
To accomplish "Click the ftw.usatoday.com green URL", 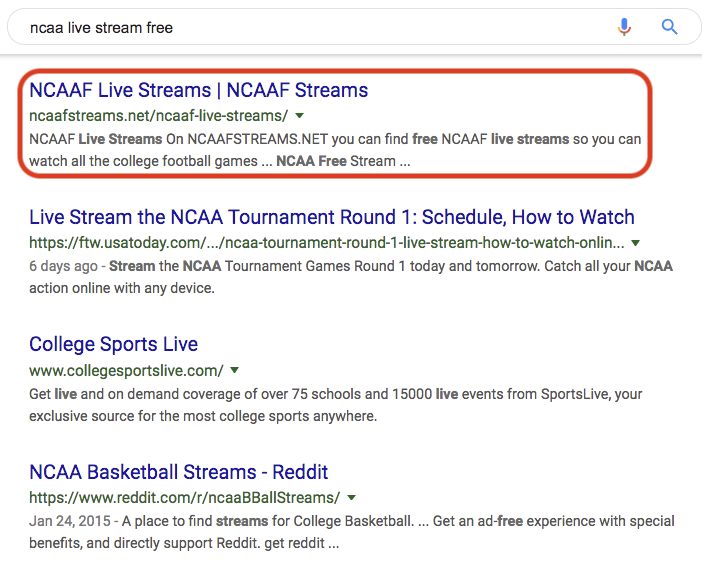I will tap(326, 243).
